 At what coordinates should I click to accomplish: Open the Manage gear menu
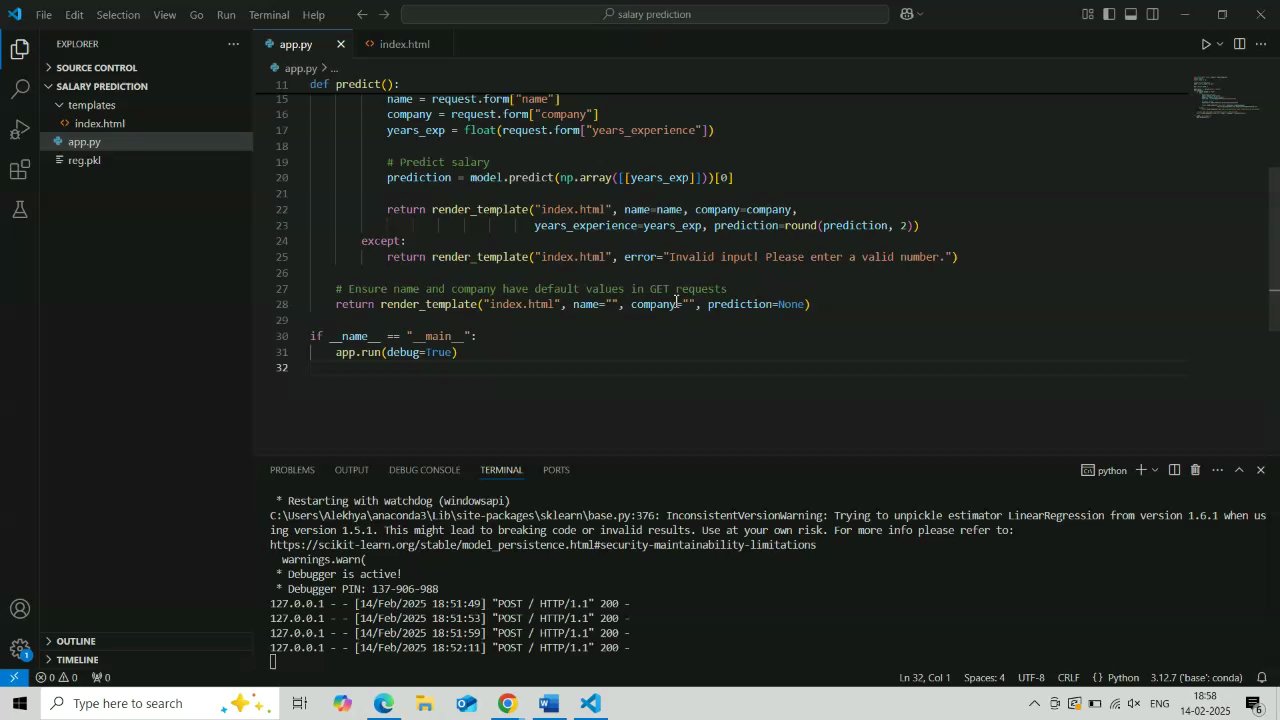coord(20,649)
